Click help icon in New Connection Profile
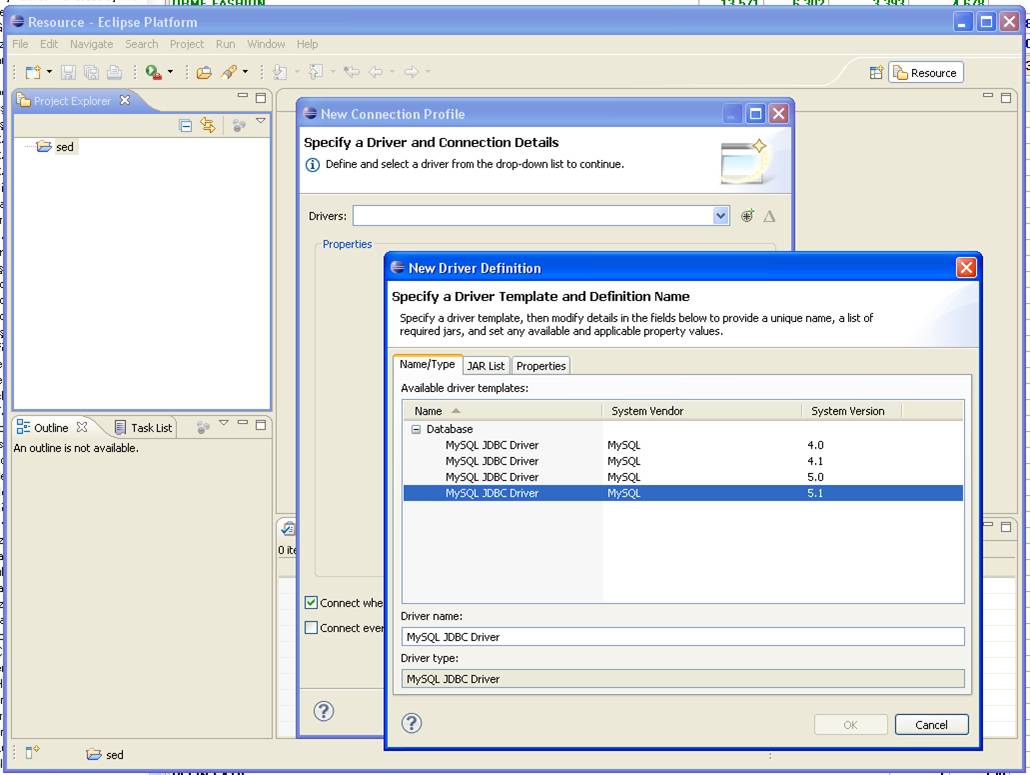Image resolution: width=1030 pixels, height=775 pixels. point(323,711)
